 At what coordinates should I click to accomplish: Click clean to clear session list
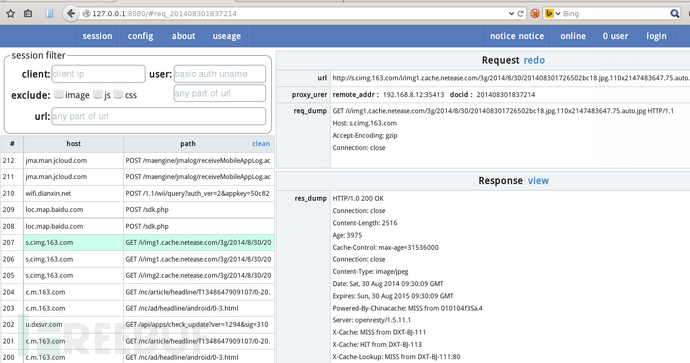[x=261, y=143]
